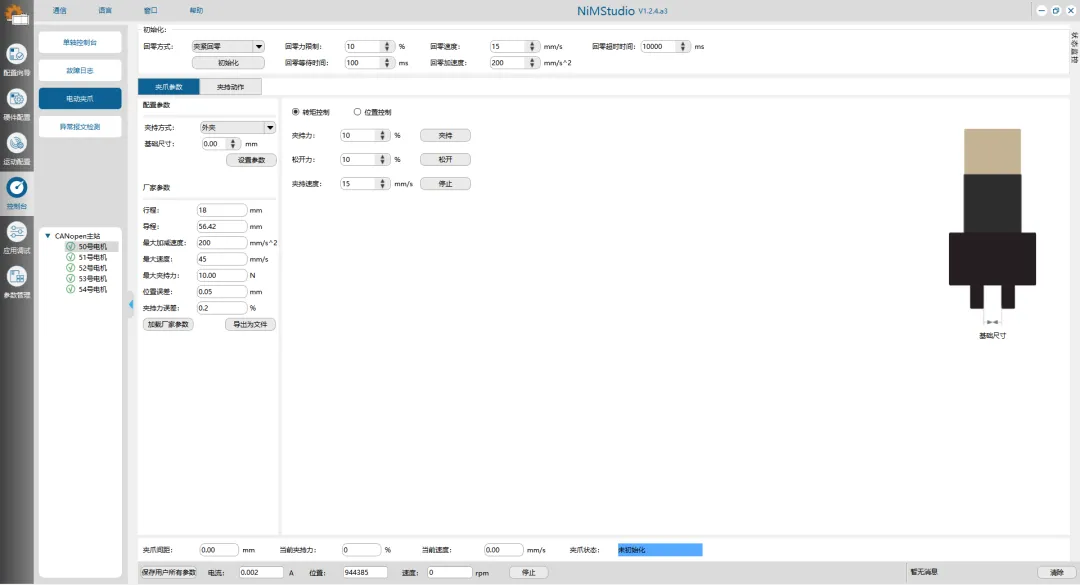Viewport: 1080px width, 585px height.
Task: Select 位置控制 radio button
Action: point(357,112)
